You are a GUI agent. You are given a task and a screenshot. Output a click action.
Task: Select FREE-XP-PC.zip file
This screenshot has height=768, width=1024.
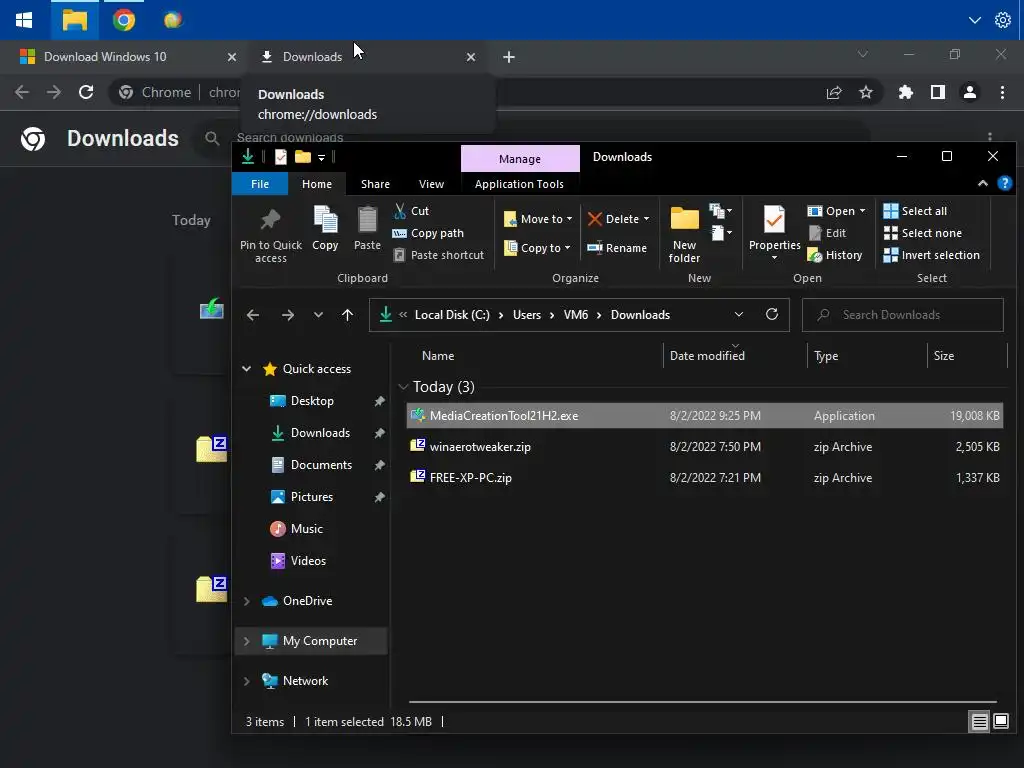click(705, 477)
